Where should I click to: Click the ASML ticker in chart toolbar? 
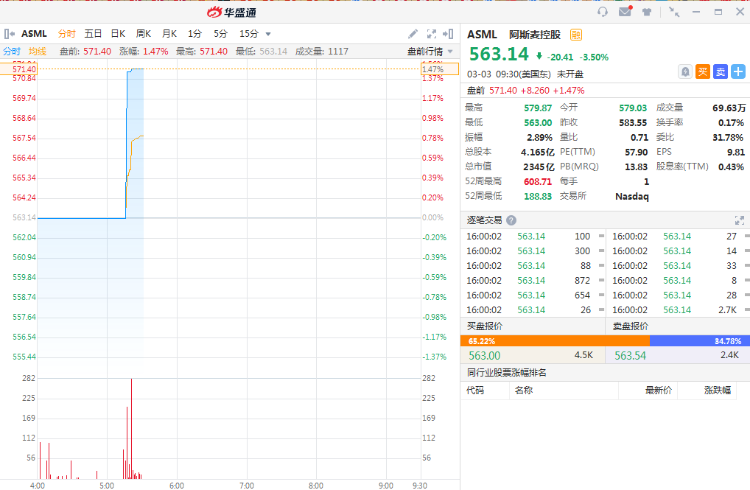(34, 34)
